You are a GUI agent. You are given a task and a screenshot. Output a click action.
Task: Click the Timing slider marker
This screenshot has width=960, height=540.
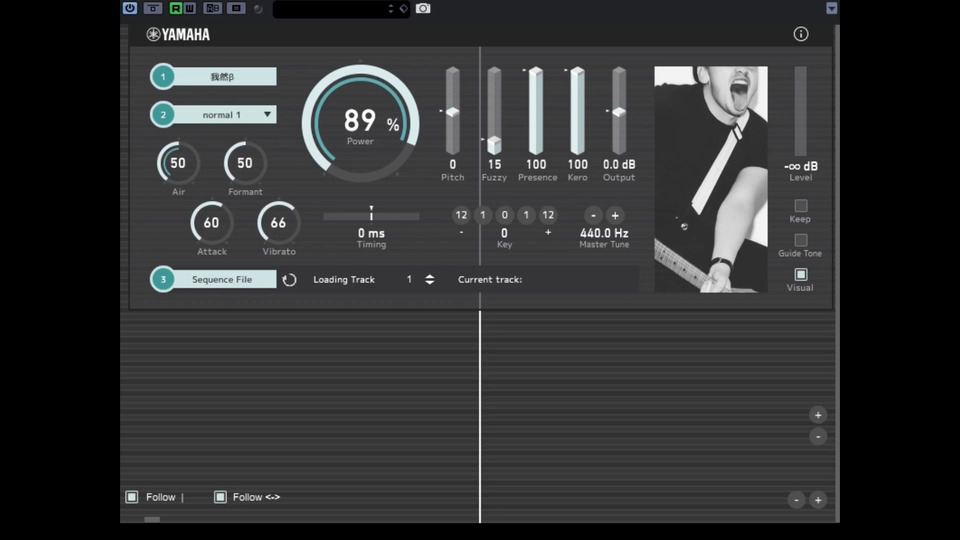[371, 213]
